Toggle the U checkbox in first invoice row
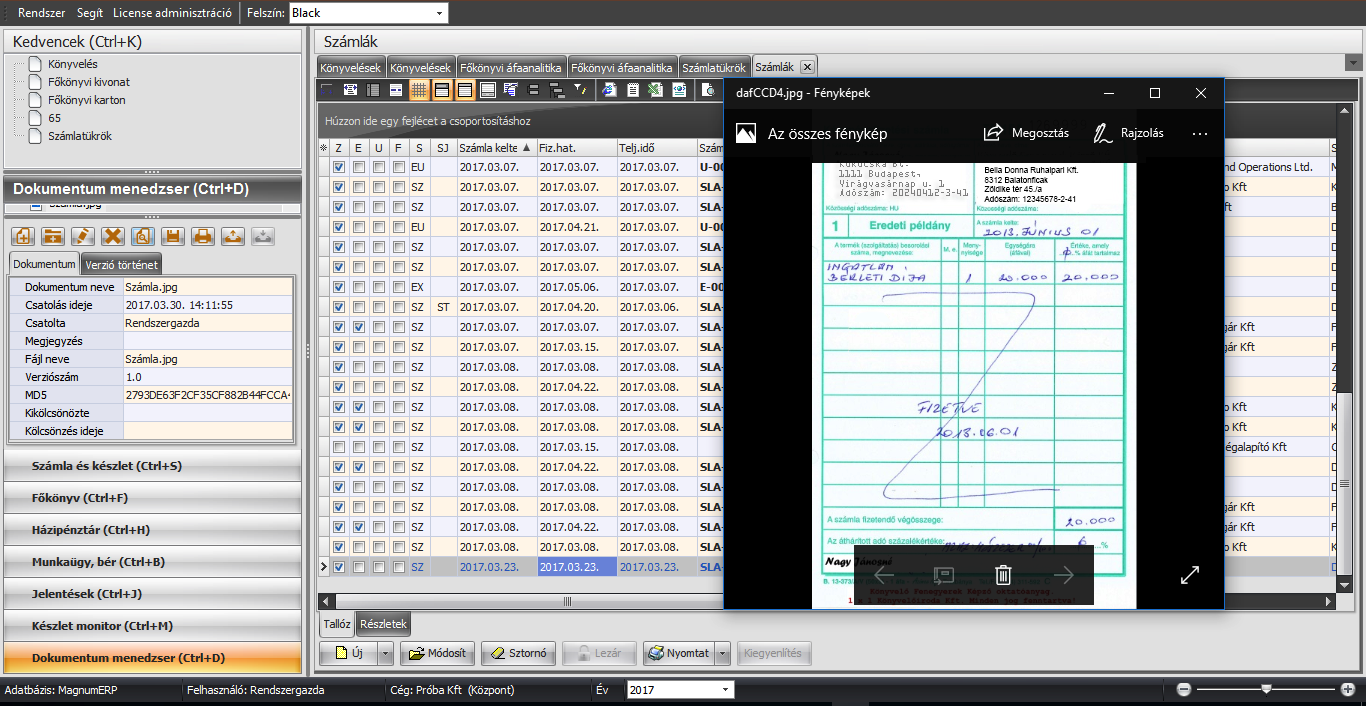 pos(379,167)
